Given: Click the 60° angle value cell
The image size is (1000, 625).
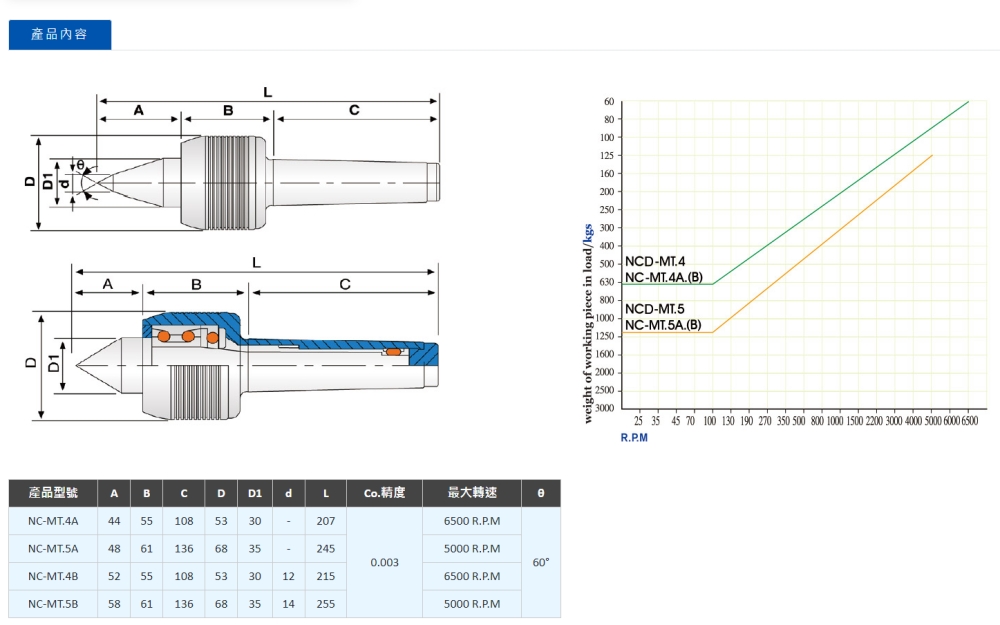Looking at the screenshot, I should 541,562.
